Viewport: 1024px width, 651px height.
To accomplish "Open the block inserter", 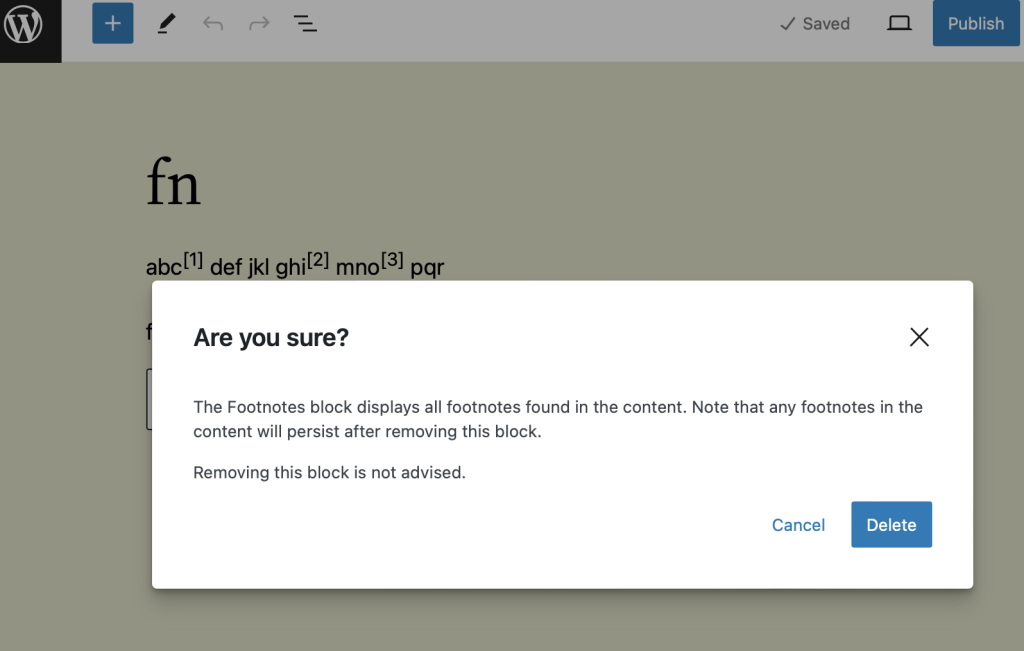I will click(x=112, y=23).
